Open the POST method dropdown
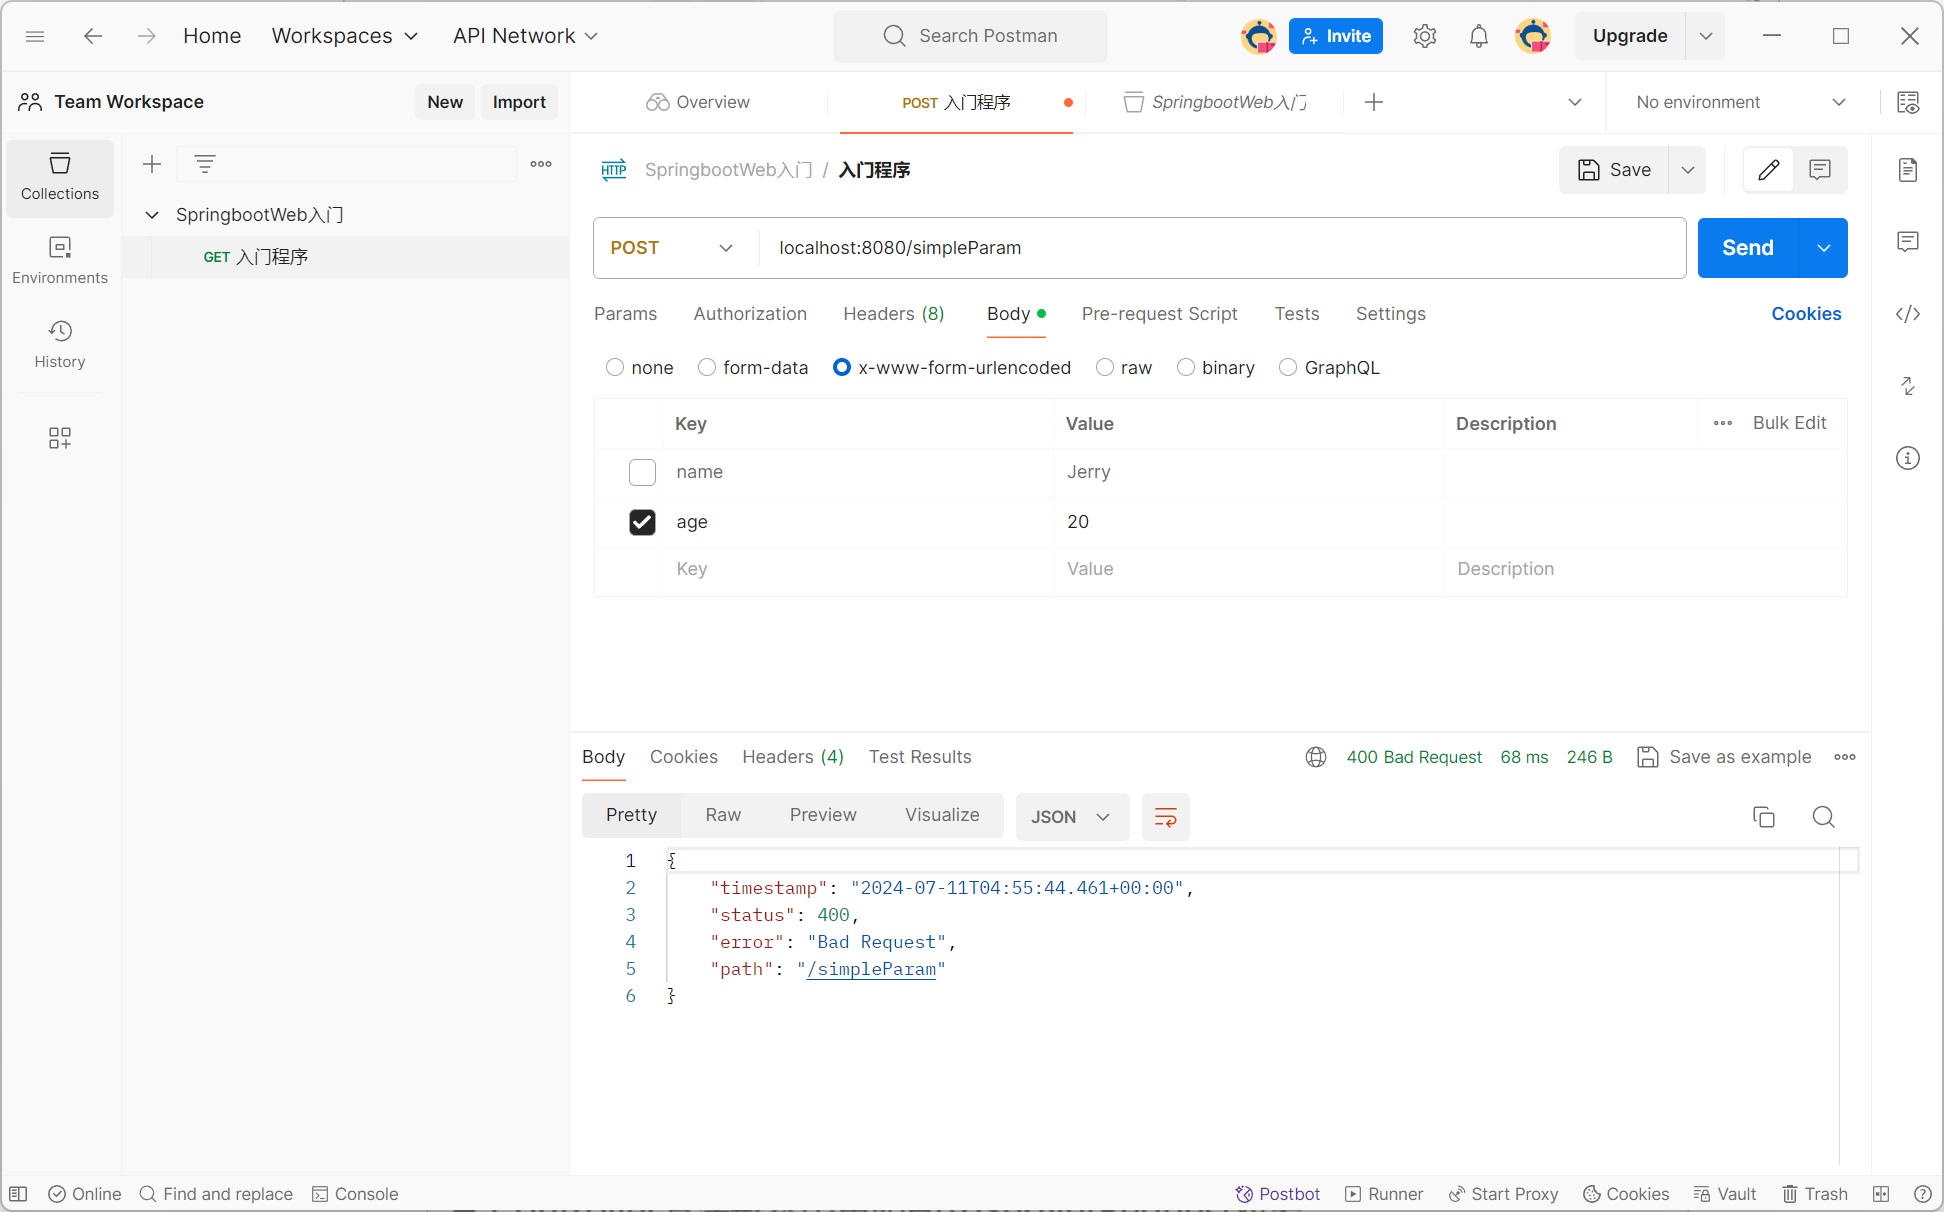Viewport: 1944px width, 1212px height. (672, 248)
